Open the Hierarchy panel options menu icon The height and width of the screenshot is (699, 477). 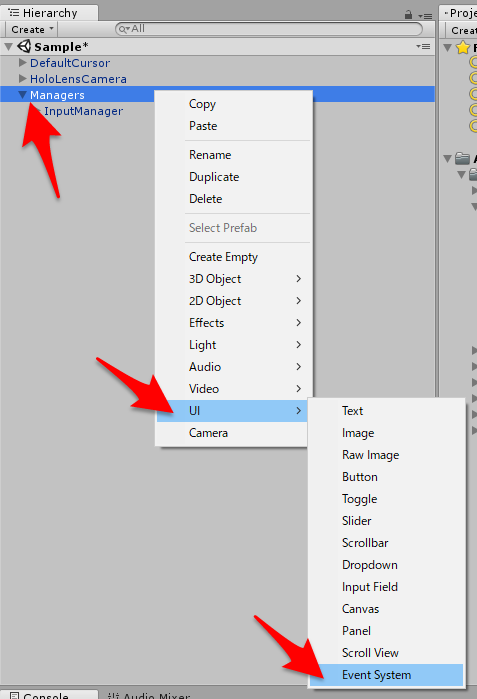click(425, 16)
